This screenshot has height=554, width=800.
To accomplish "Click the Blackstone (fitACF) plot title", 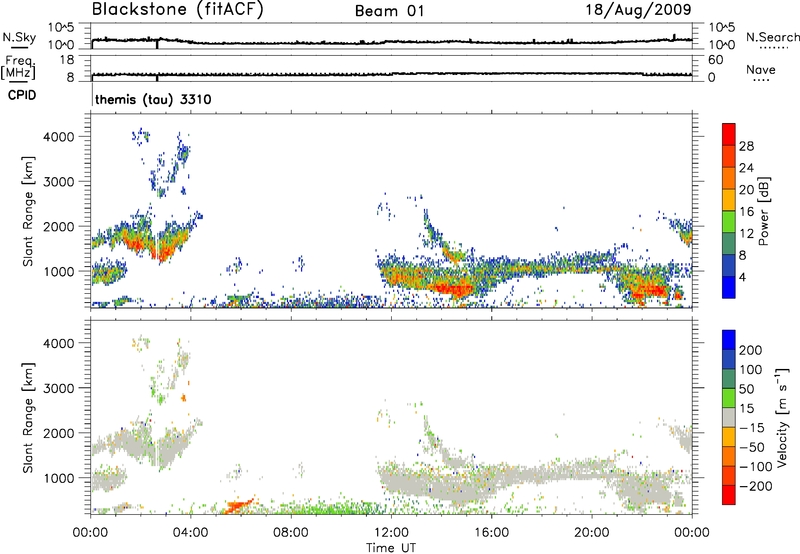I will [x=177, y=9].
